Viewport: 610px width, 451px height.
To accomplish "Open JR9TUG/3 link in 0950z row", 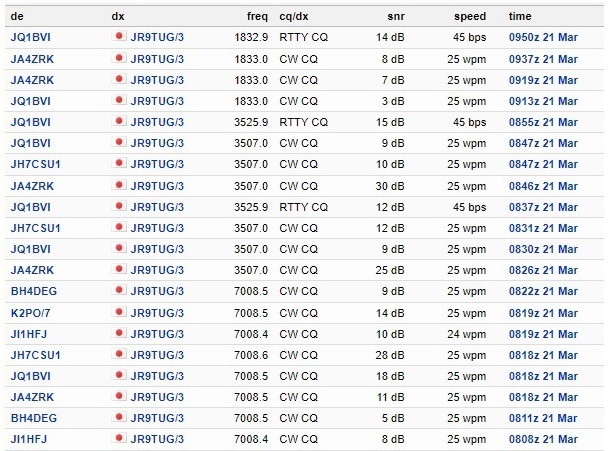I will [157, 37].
